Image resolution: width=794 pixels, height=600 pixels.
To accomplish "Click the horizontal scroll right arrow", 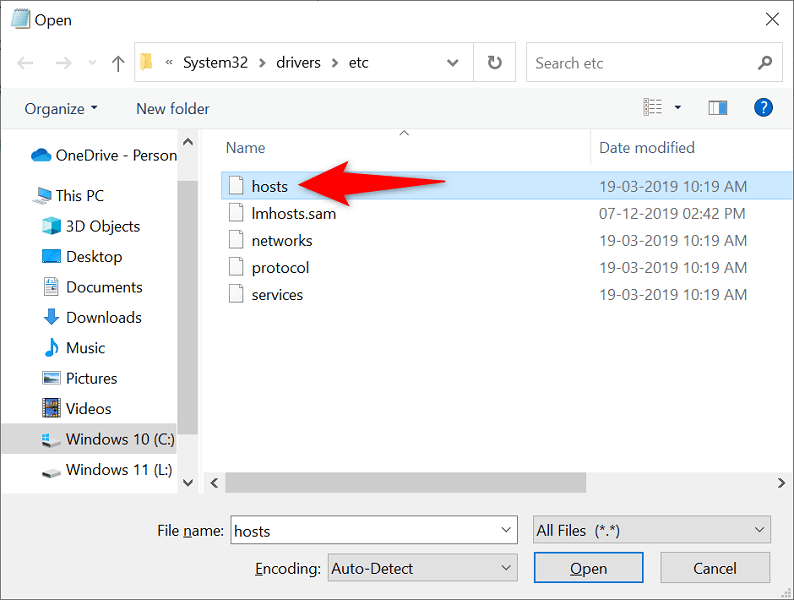I will pos(781,483).
